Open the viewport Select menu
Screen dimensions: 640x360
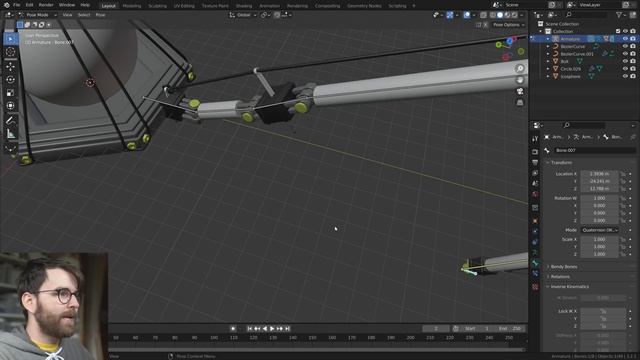pos(84,15)
